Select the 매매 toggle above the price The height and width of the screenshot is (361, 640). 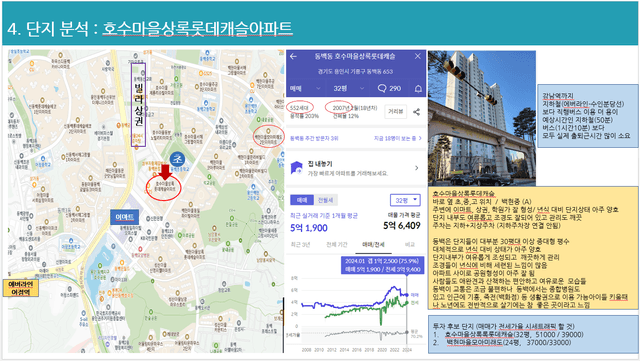coord(302,200)
